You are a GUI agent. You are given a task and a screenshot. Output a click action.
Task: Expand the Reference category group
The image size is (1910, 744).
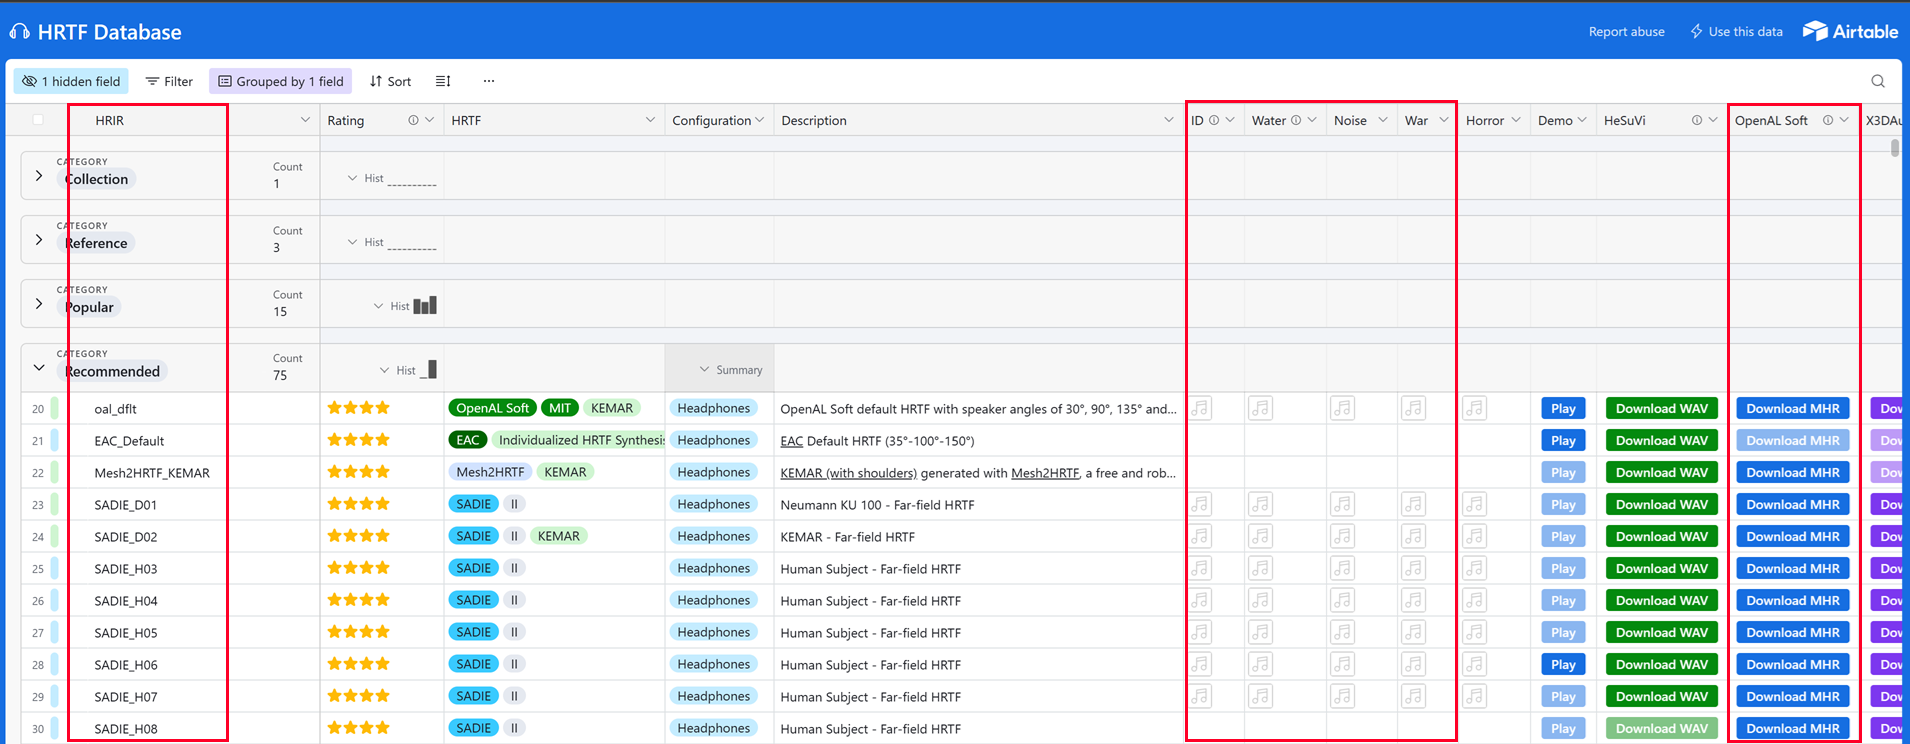click(39, 240)
